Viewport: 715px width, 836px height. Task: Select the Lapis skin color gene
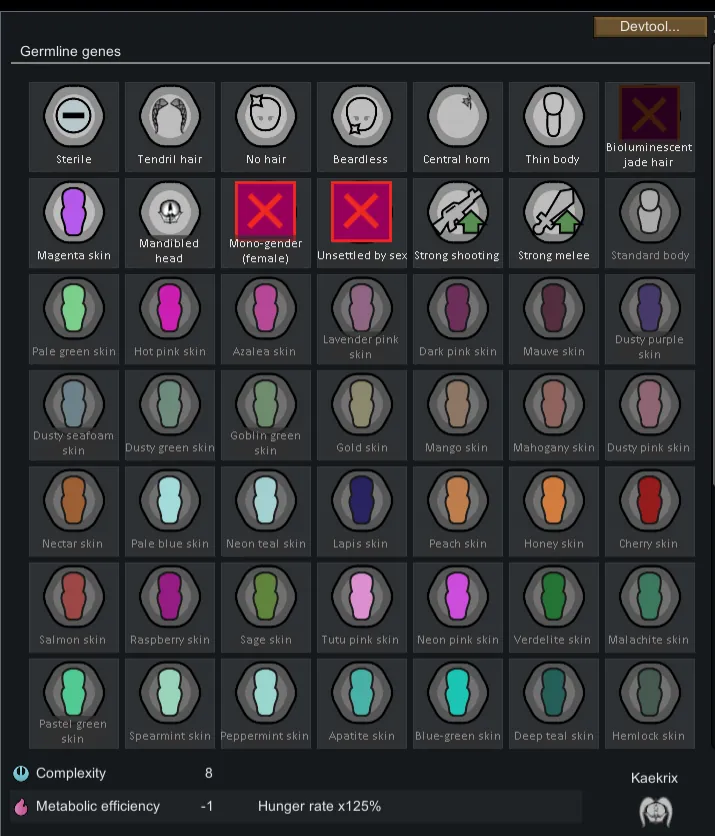tap(361, 511)
